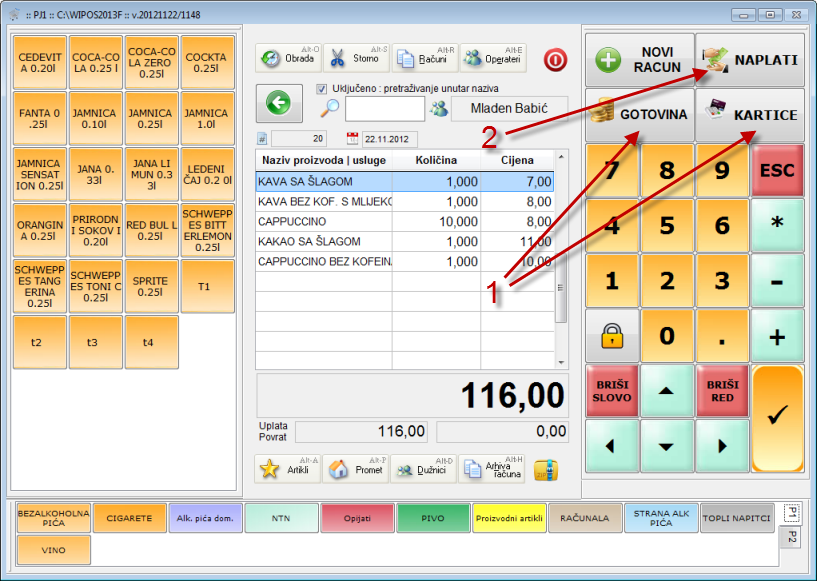
Task: Click the padlock lock icon
Action: point(612,336)
